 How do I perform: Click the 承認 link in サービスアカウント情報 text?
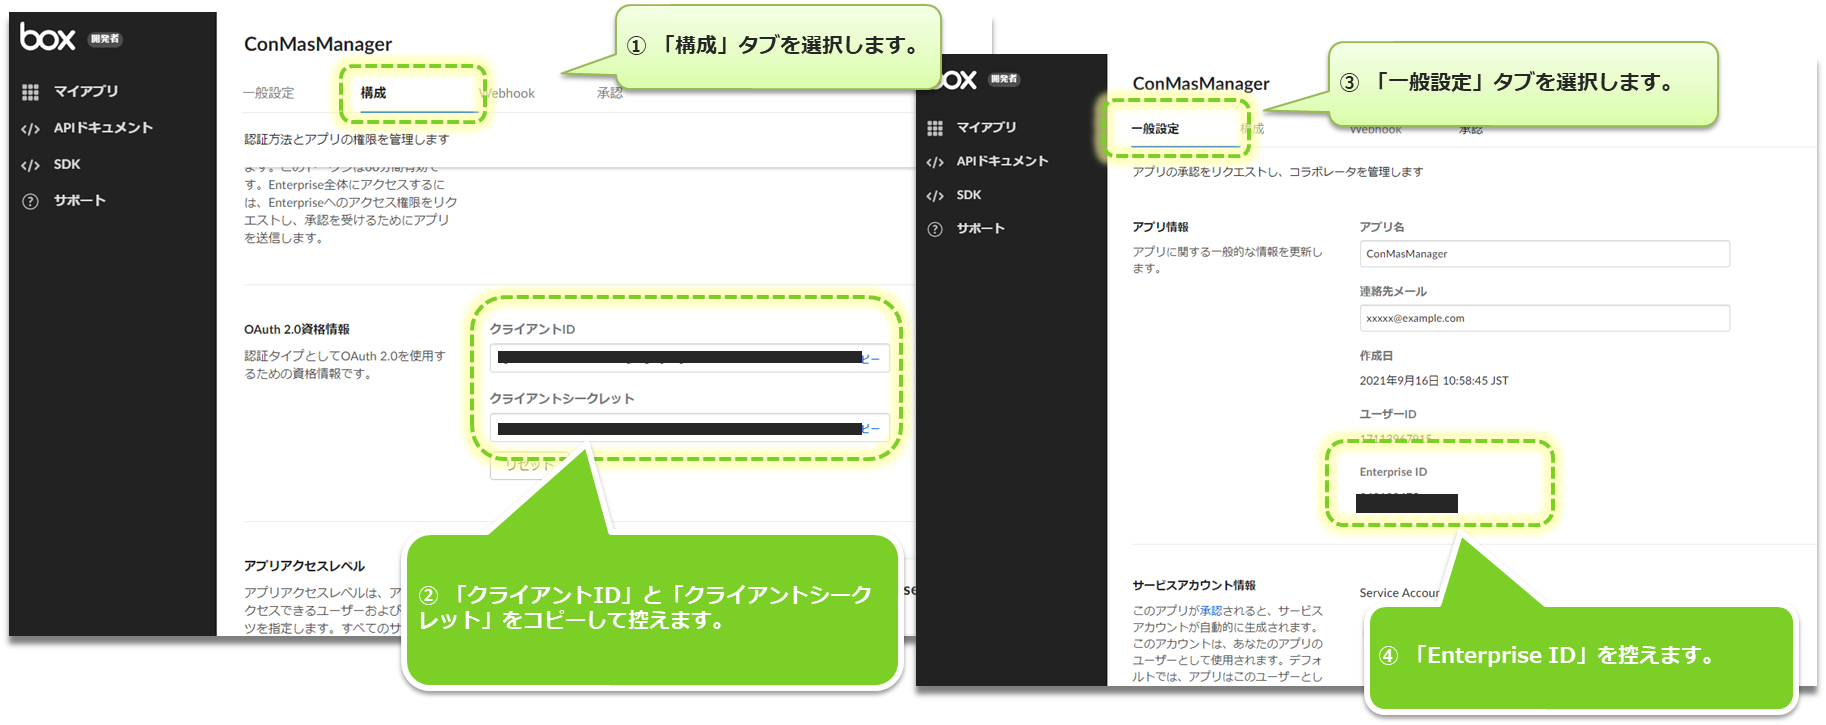(x=1211, y=611)
